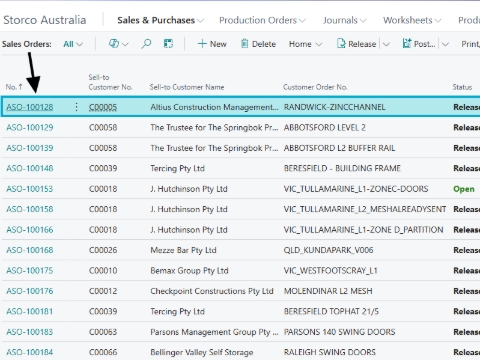Click the Storco Australia company name
Image resolution: width=480 pixels, height=360 pixels.
[x=45, y=20]
